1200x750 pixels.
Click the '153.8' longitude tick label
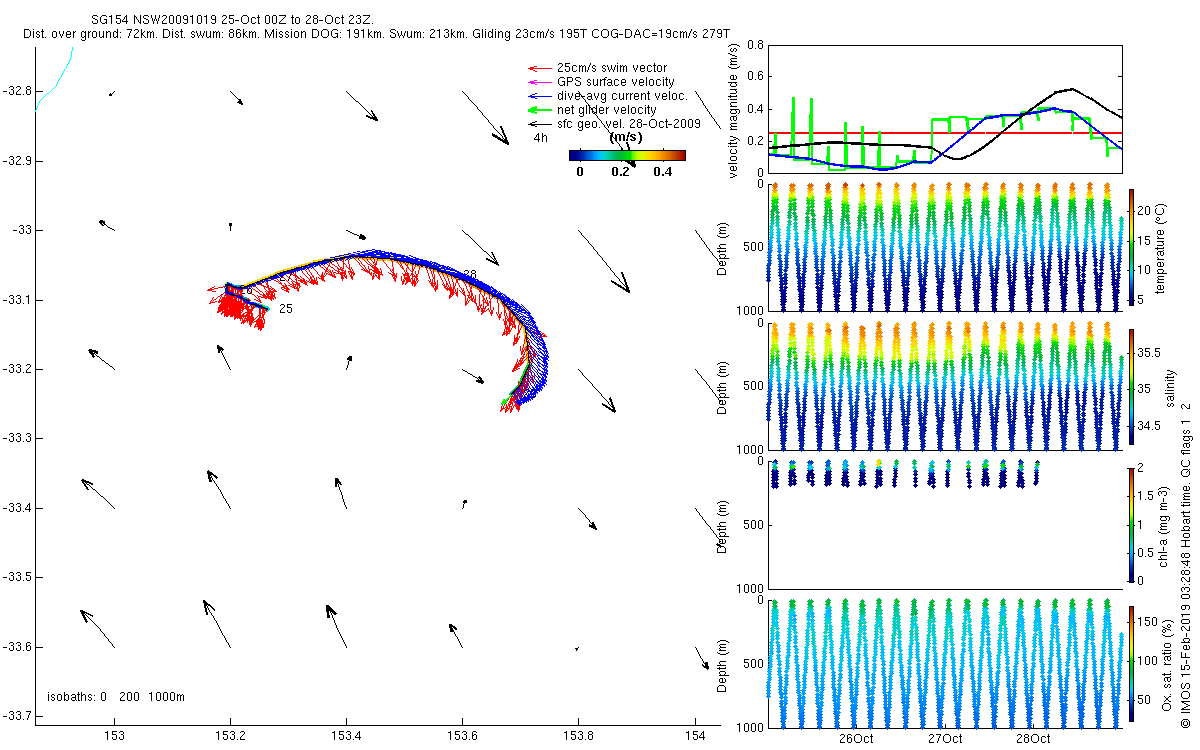(x=578, y=737)
